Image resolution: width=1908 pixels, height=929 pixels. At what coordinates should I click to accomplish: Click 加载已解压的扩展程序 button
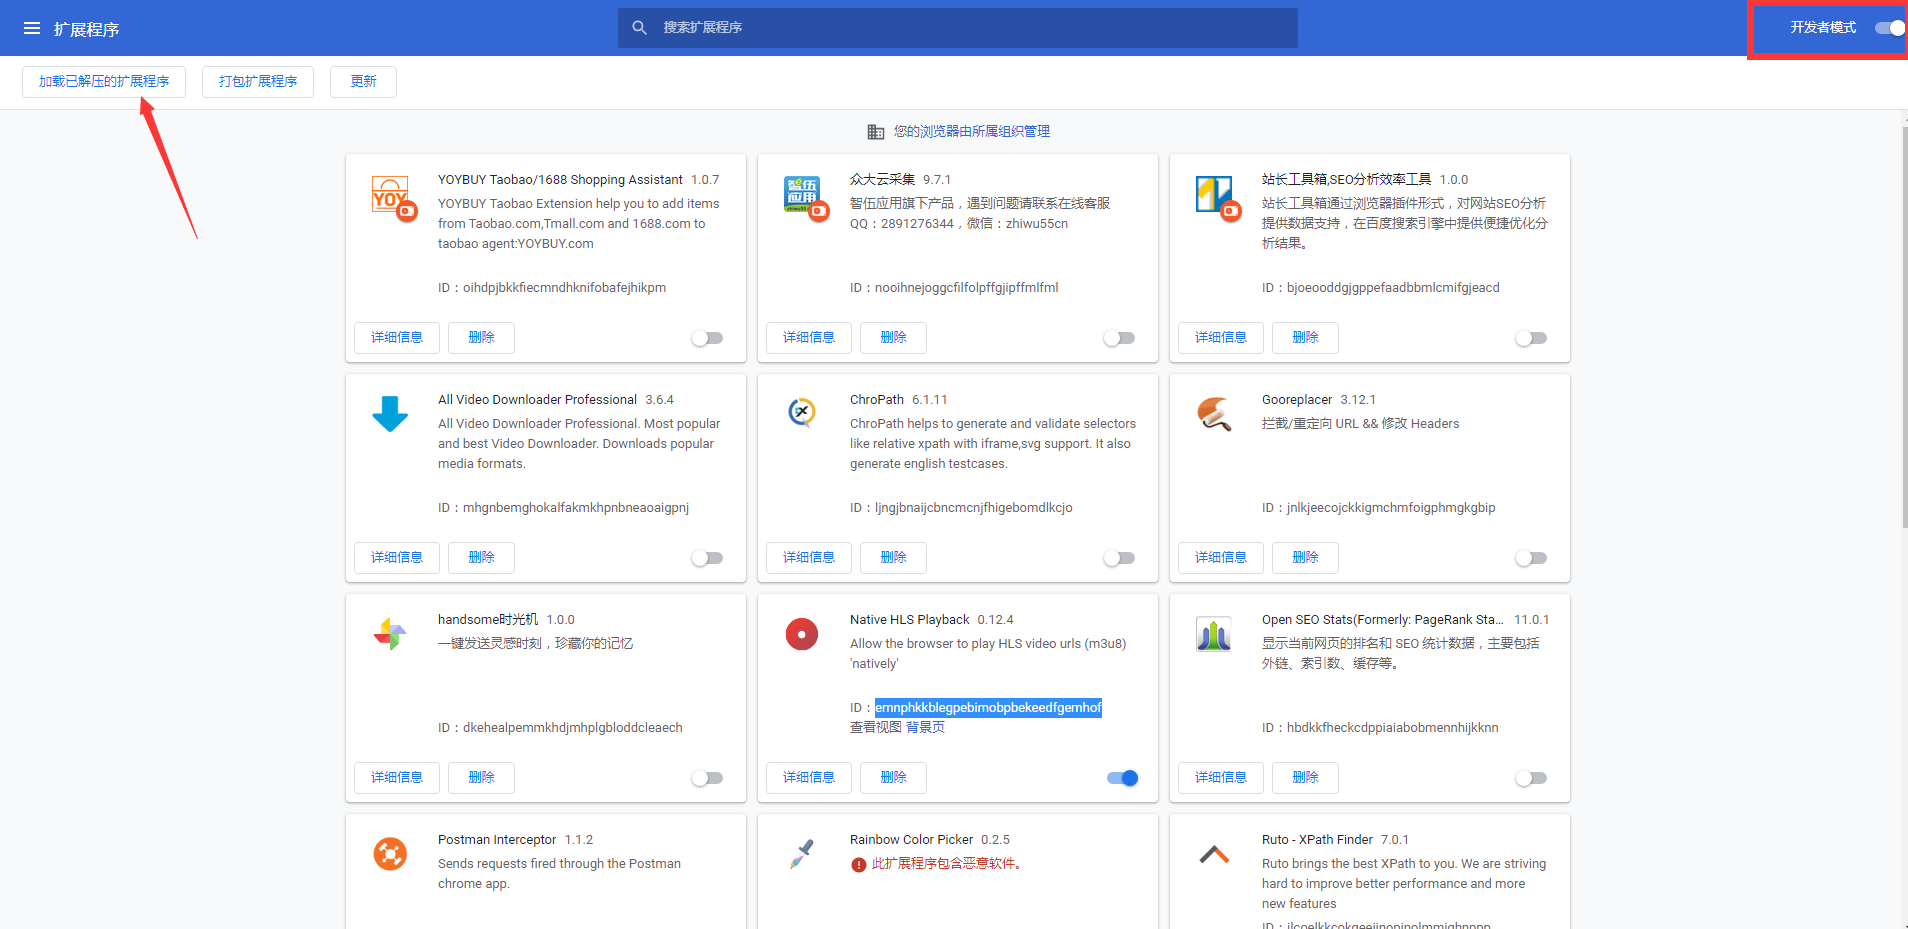tap(104, 82)
